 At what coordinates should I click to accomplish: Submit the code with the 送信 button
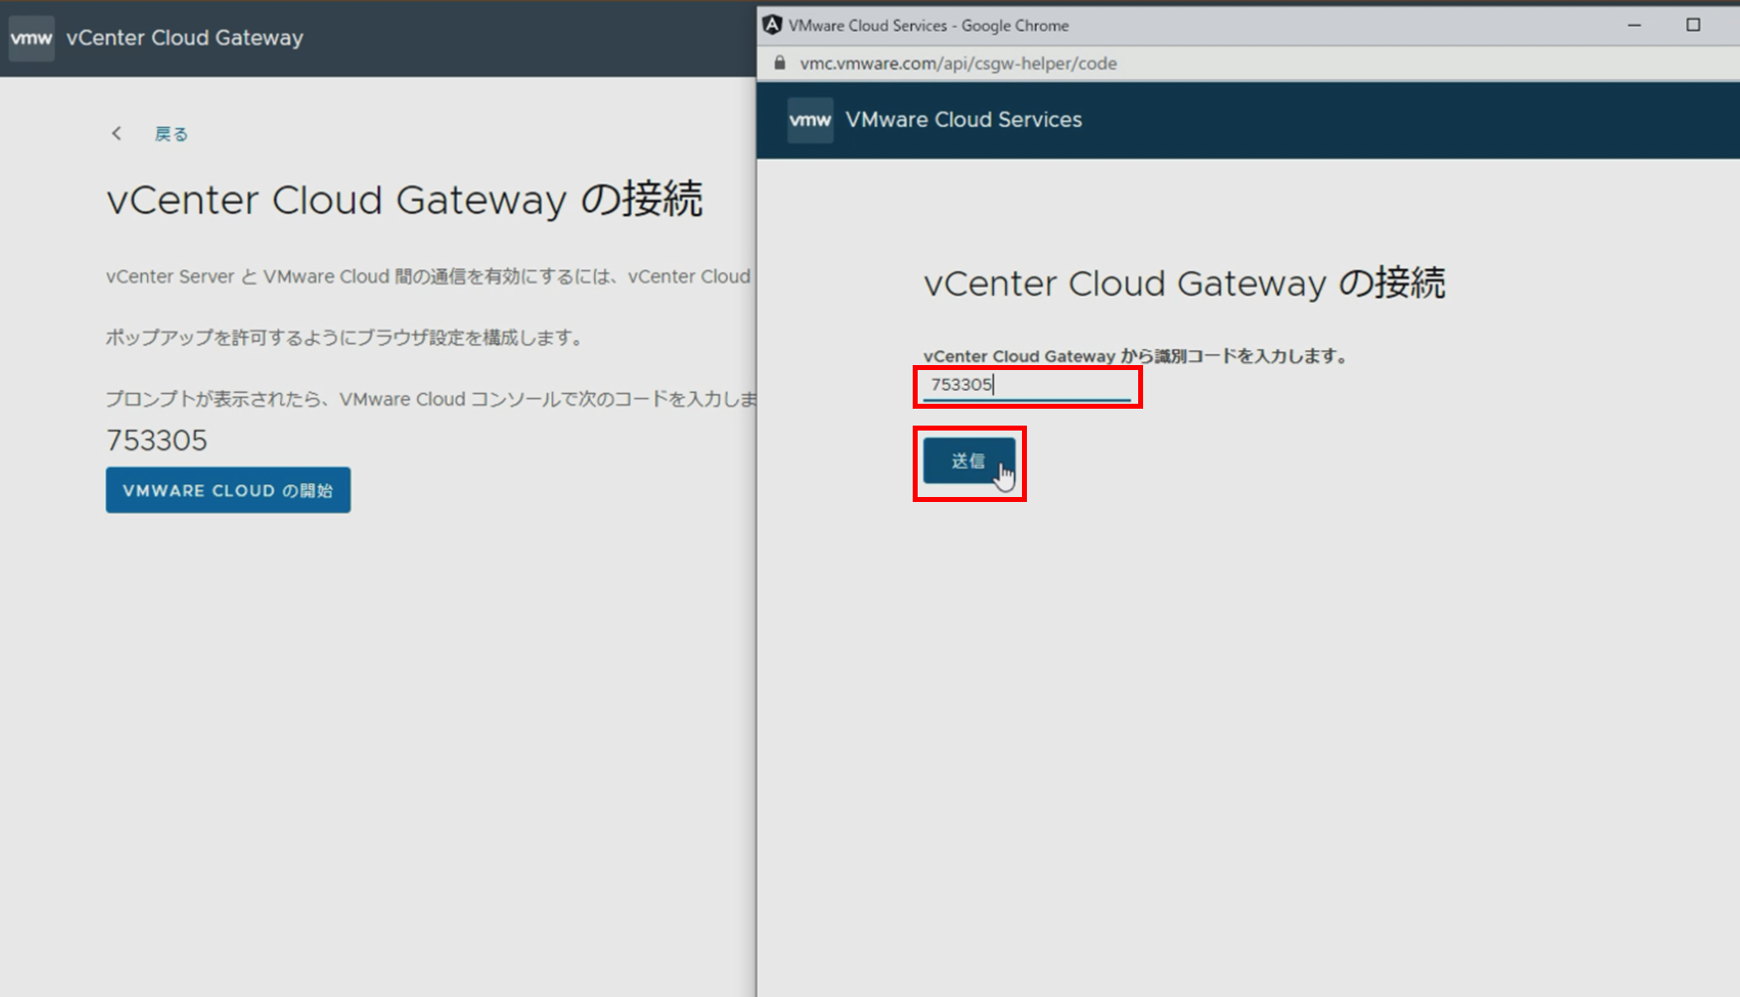click(x=968, y=461)
